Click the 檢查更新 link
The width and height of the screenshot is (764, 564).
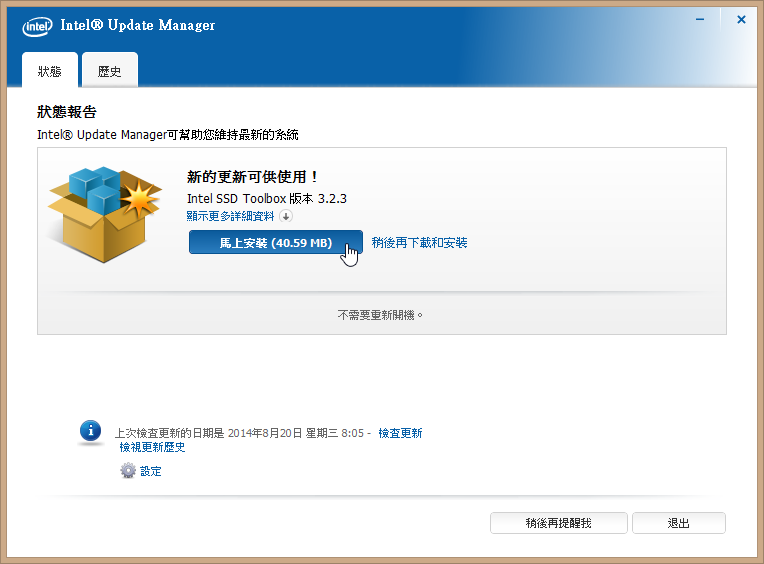click(x=400, y=433)
